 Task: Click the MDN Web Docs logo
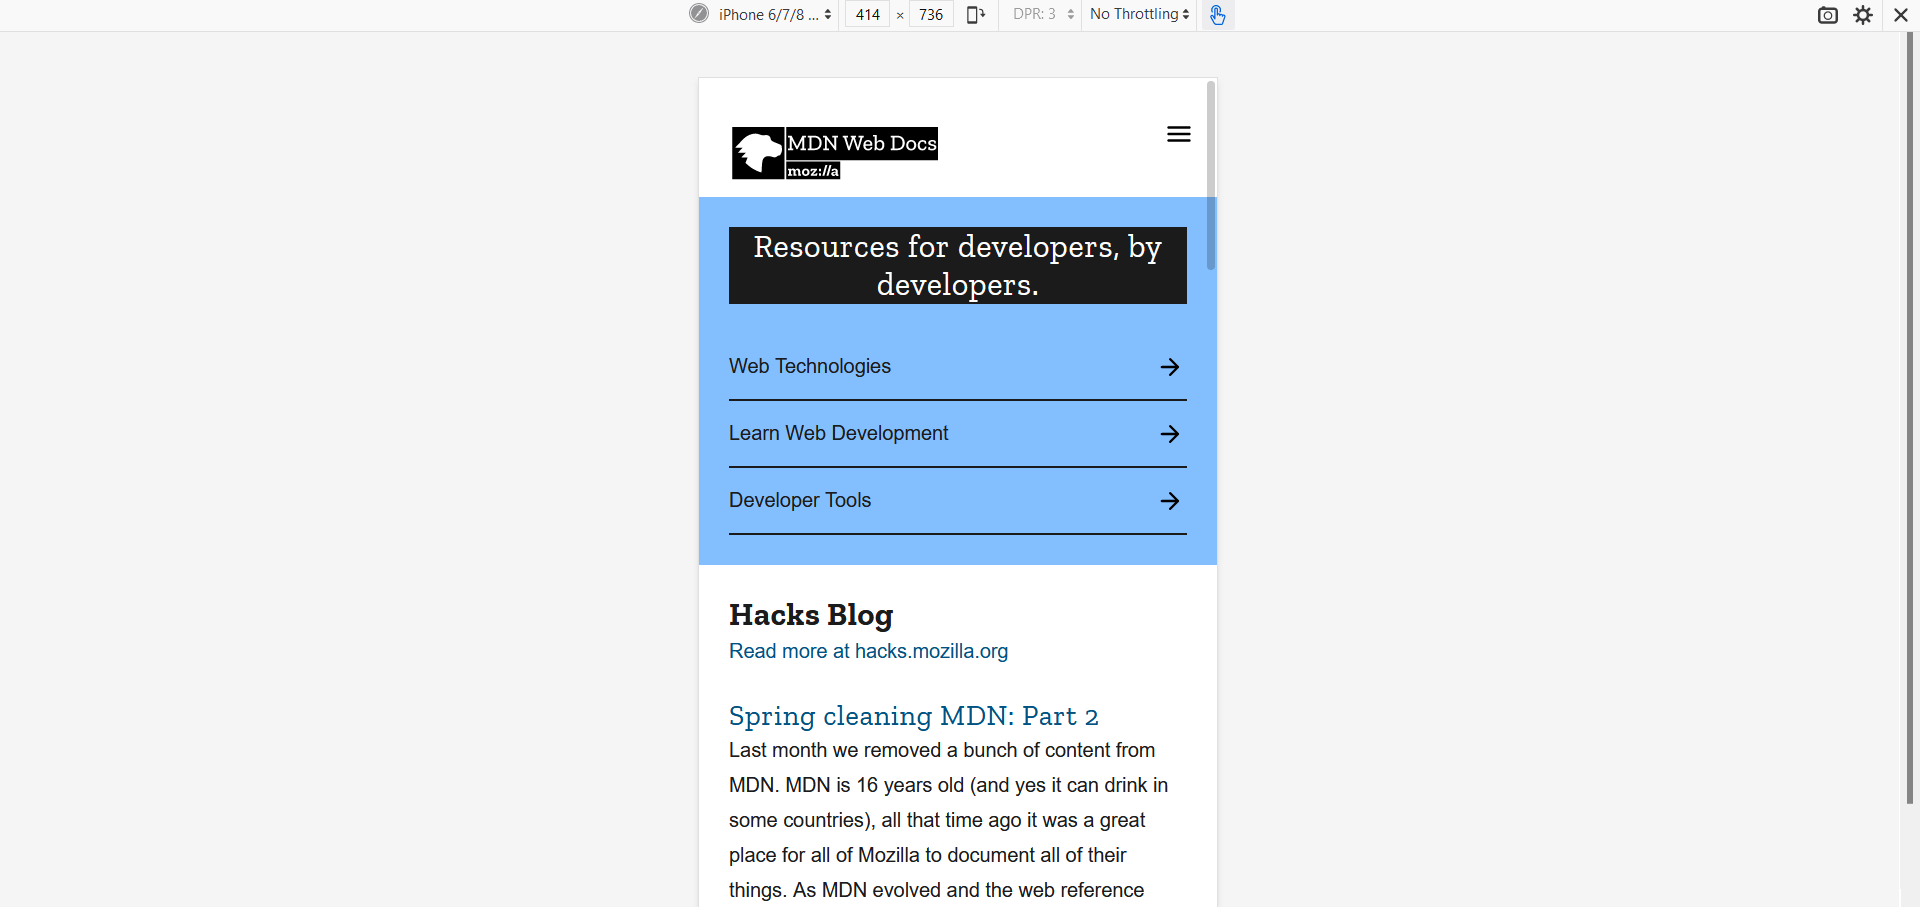click(833, 153)
